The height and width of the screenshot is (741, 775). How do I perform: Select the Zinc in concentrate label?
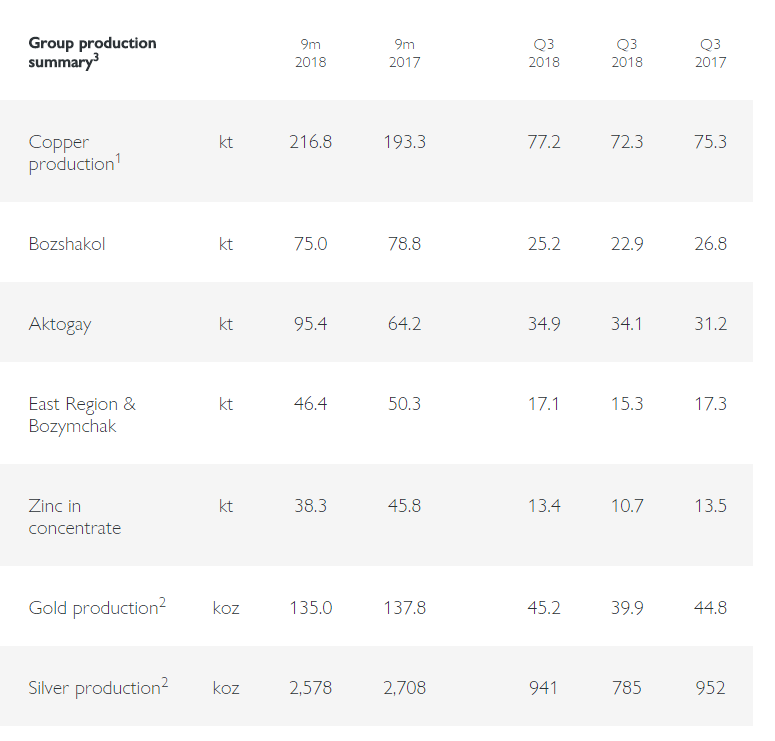74,517
